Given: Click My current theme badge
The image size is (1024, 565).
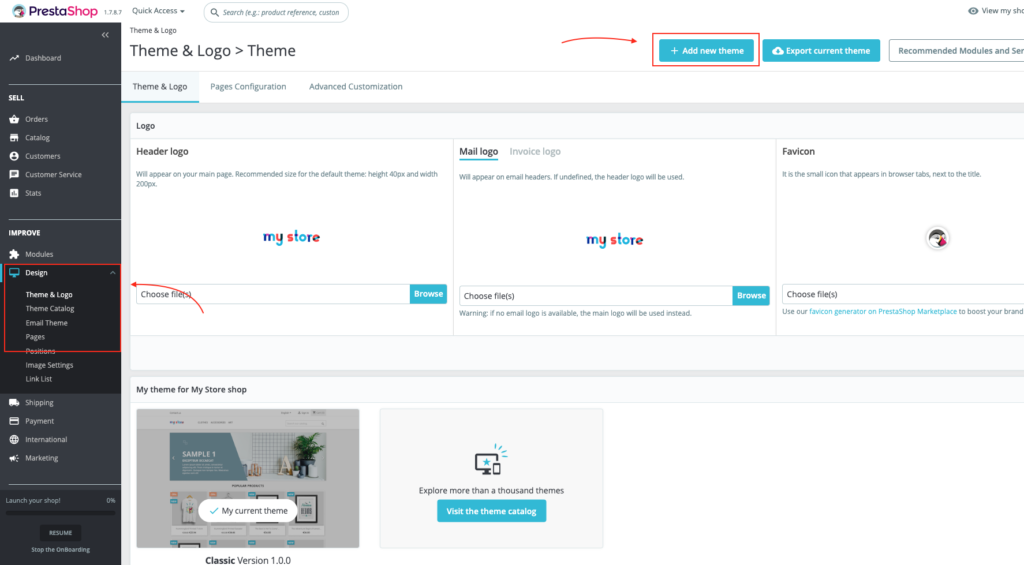Looking at the screenshot, I should [x=248, y=511].
